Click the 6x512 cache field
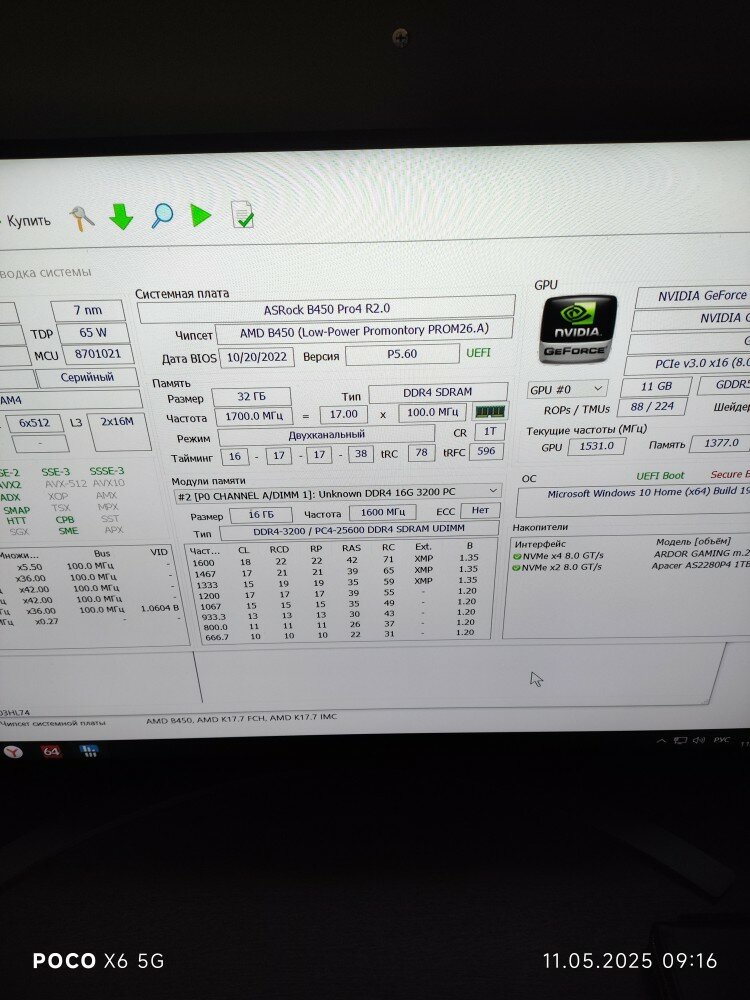Screen dimensions: 750x1000 coord(34,423)
